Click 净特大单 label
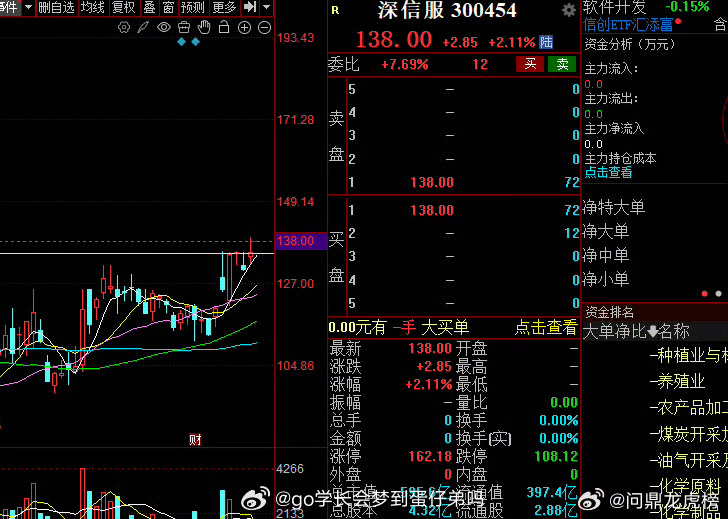728x519 pixels. pyautogui.click(x=614, y=207)
